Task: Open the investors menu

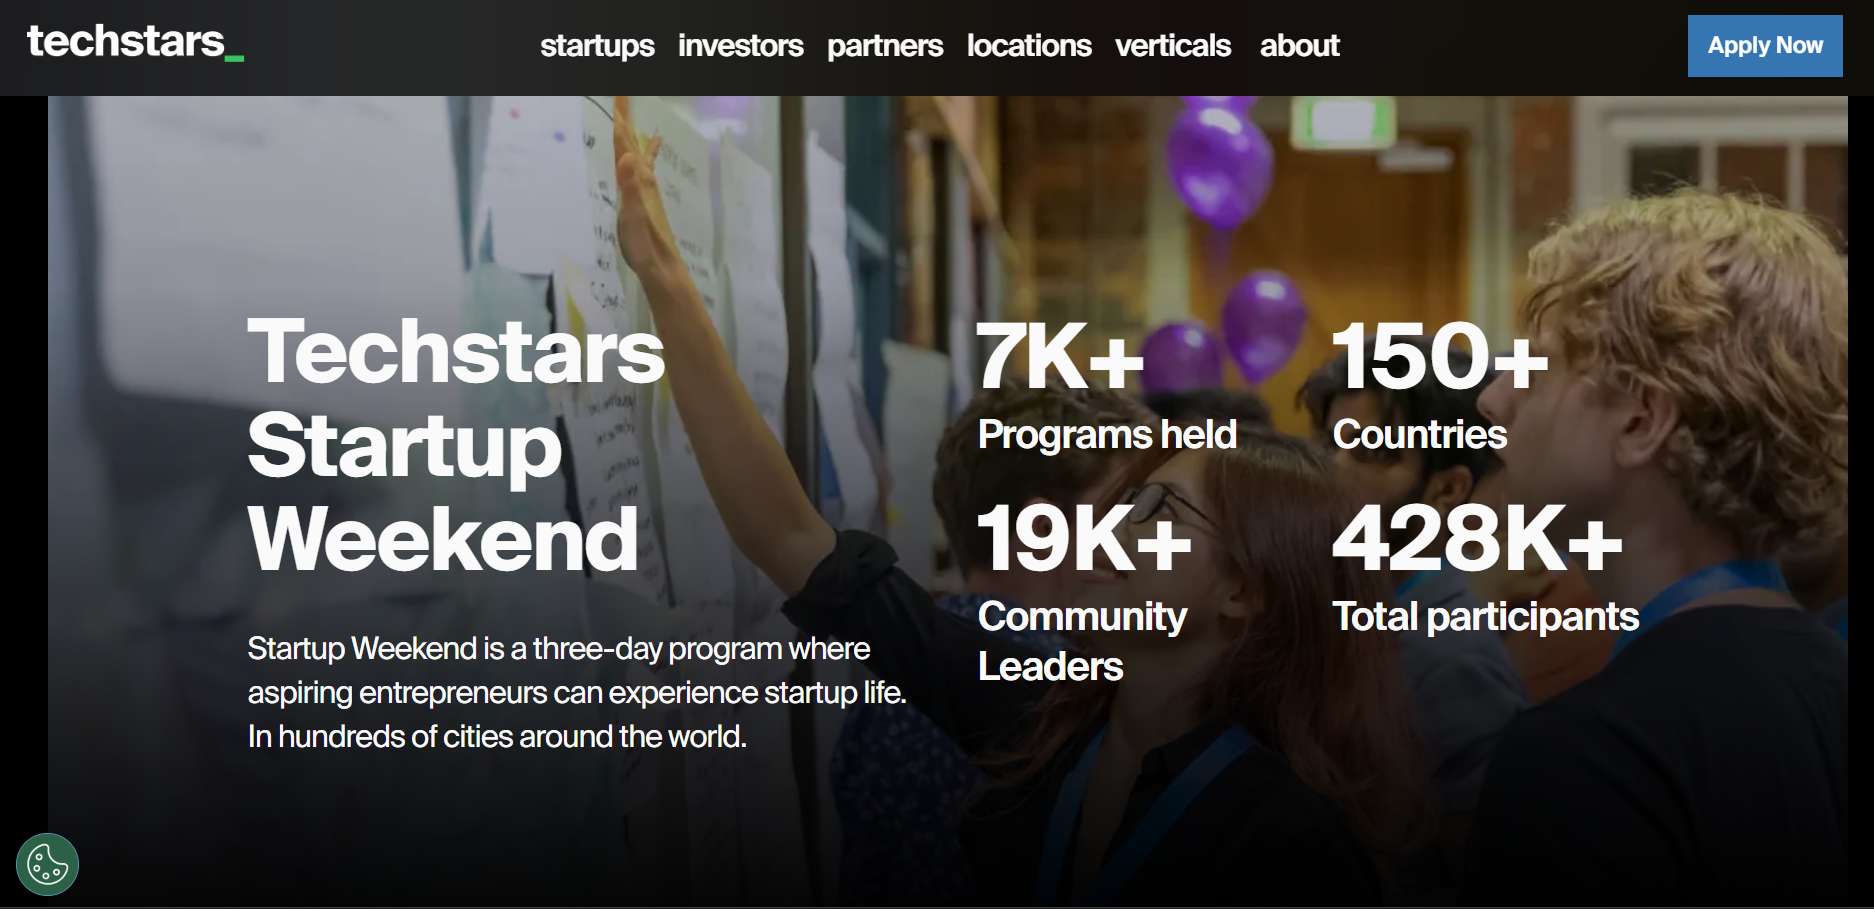Action: click(x=740, y=46)
